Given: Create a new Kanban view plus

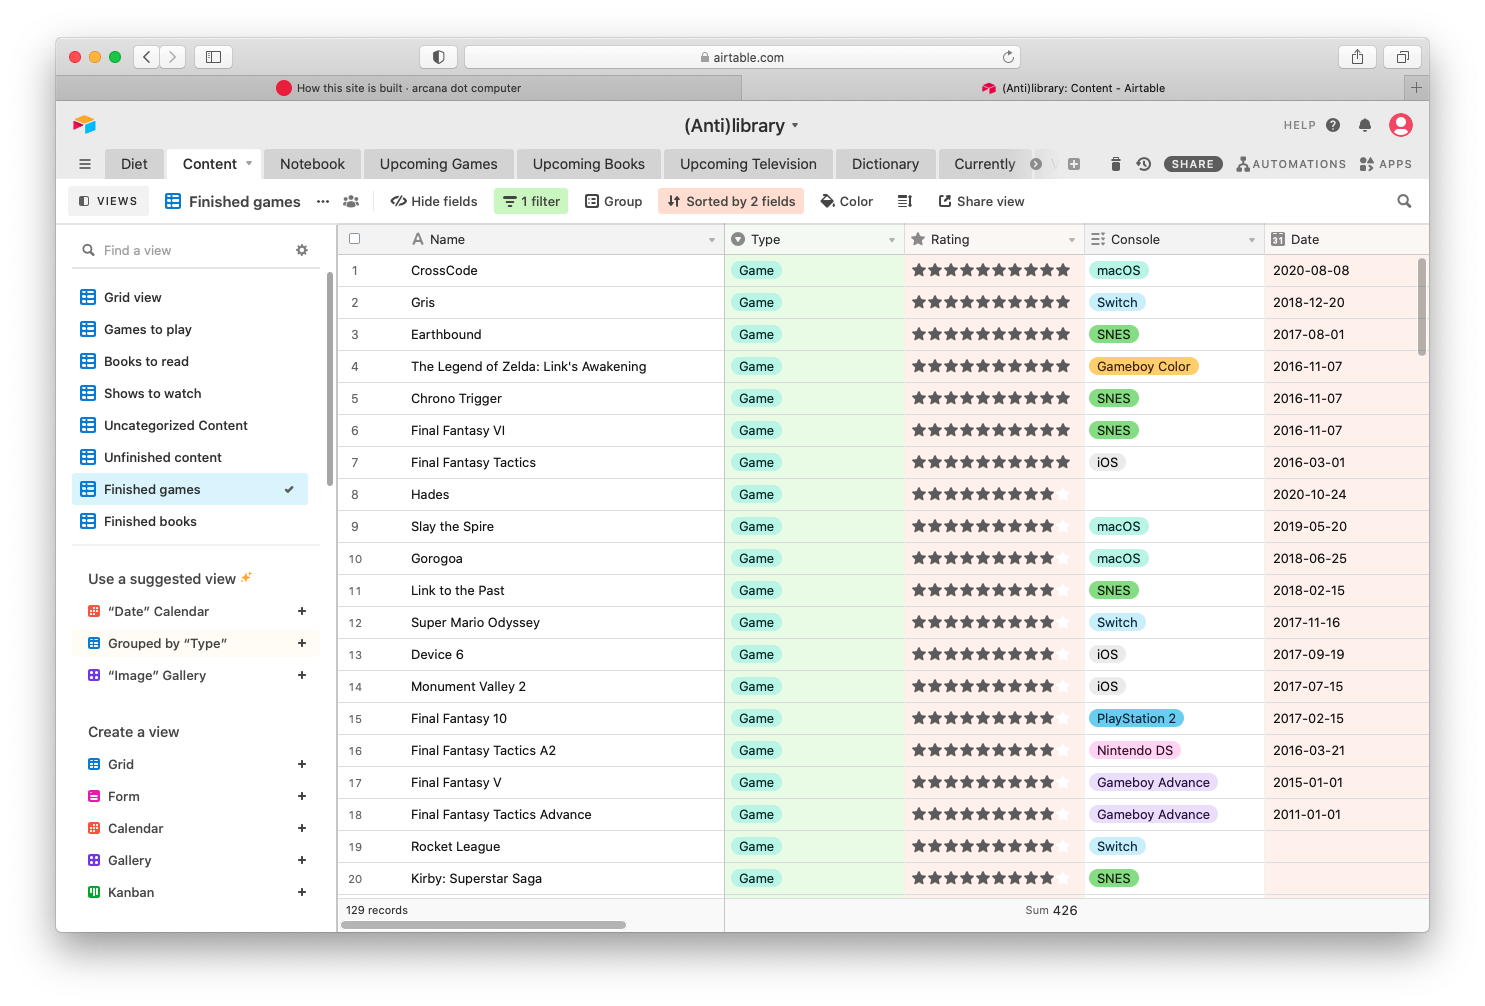Looking at the screenshot, I should click(302, 892).
